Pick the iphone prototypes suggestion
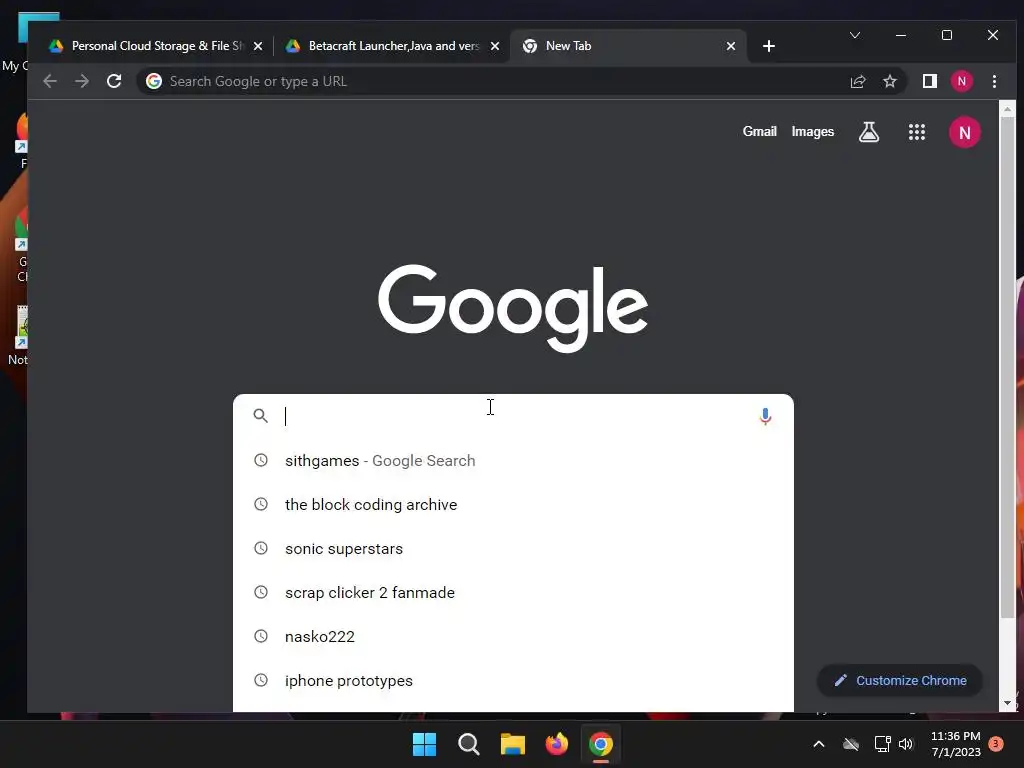 513,680
